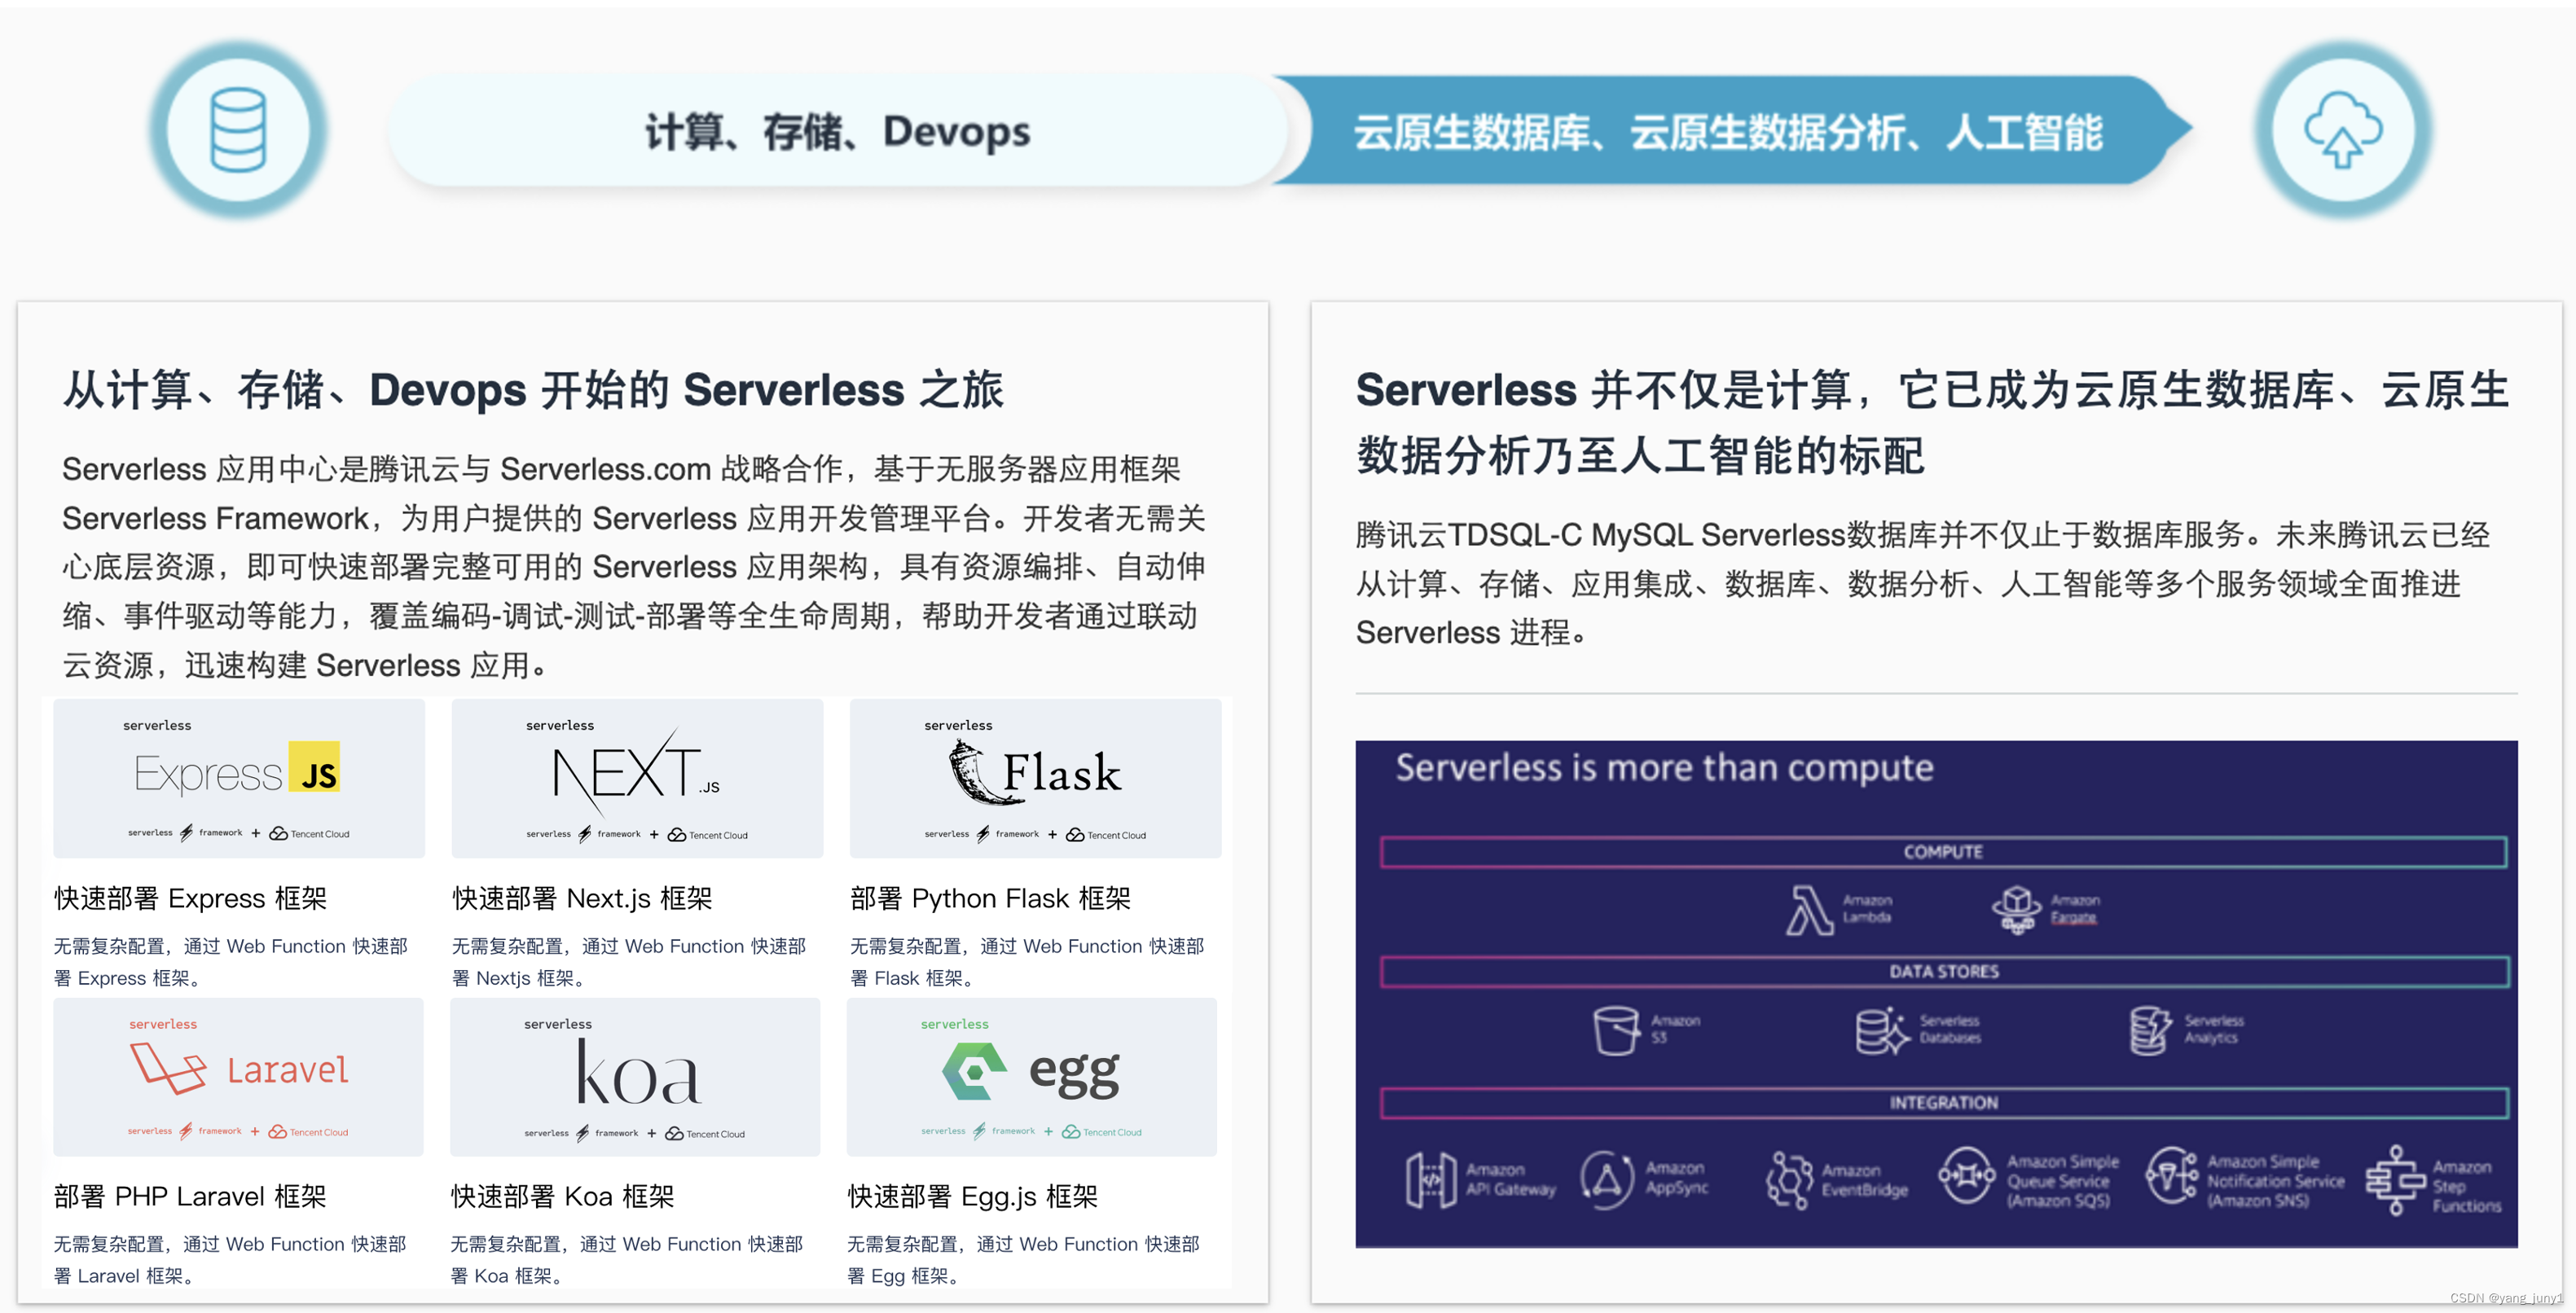Screen dimensions: 2576x1313
Task: Click the 快速部署 Koa 框架 link
Action: tap(562, 1196)
